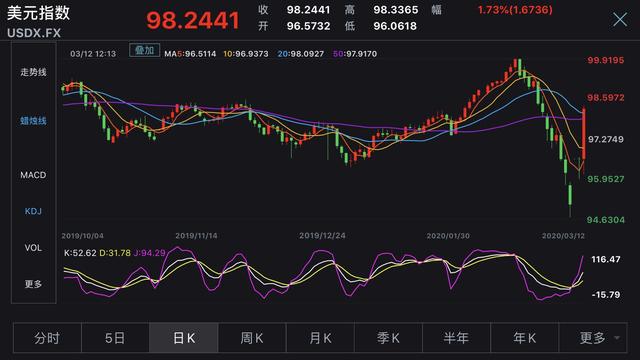The image size is (640, 360).
Task: Click the 2019/11/14 date label
Action: click(x=196, y=236)
